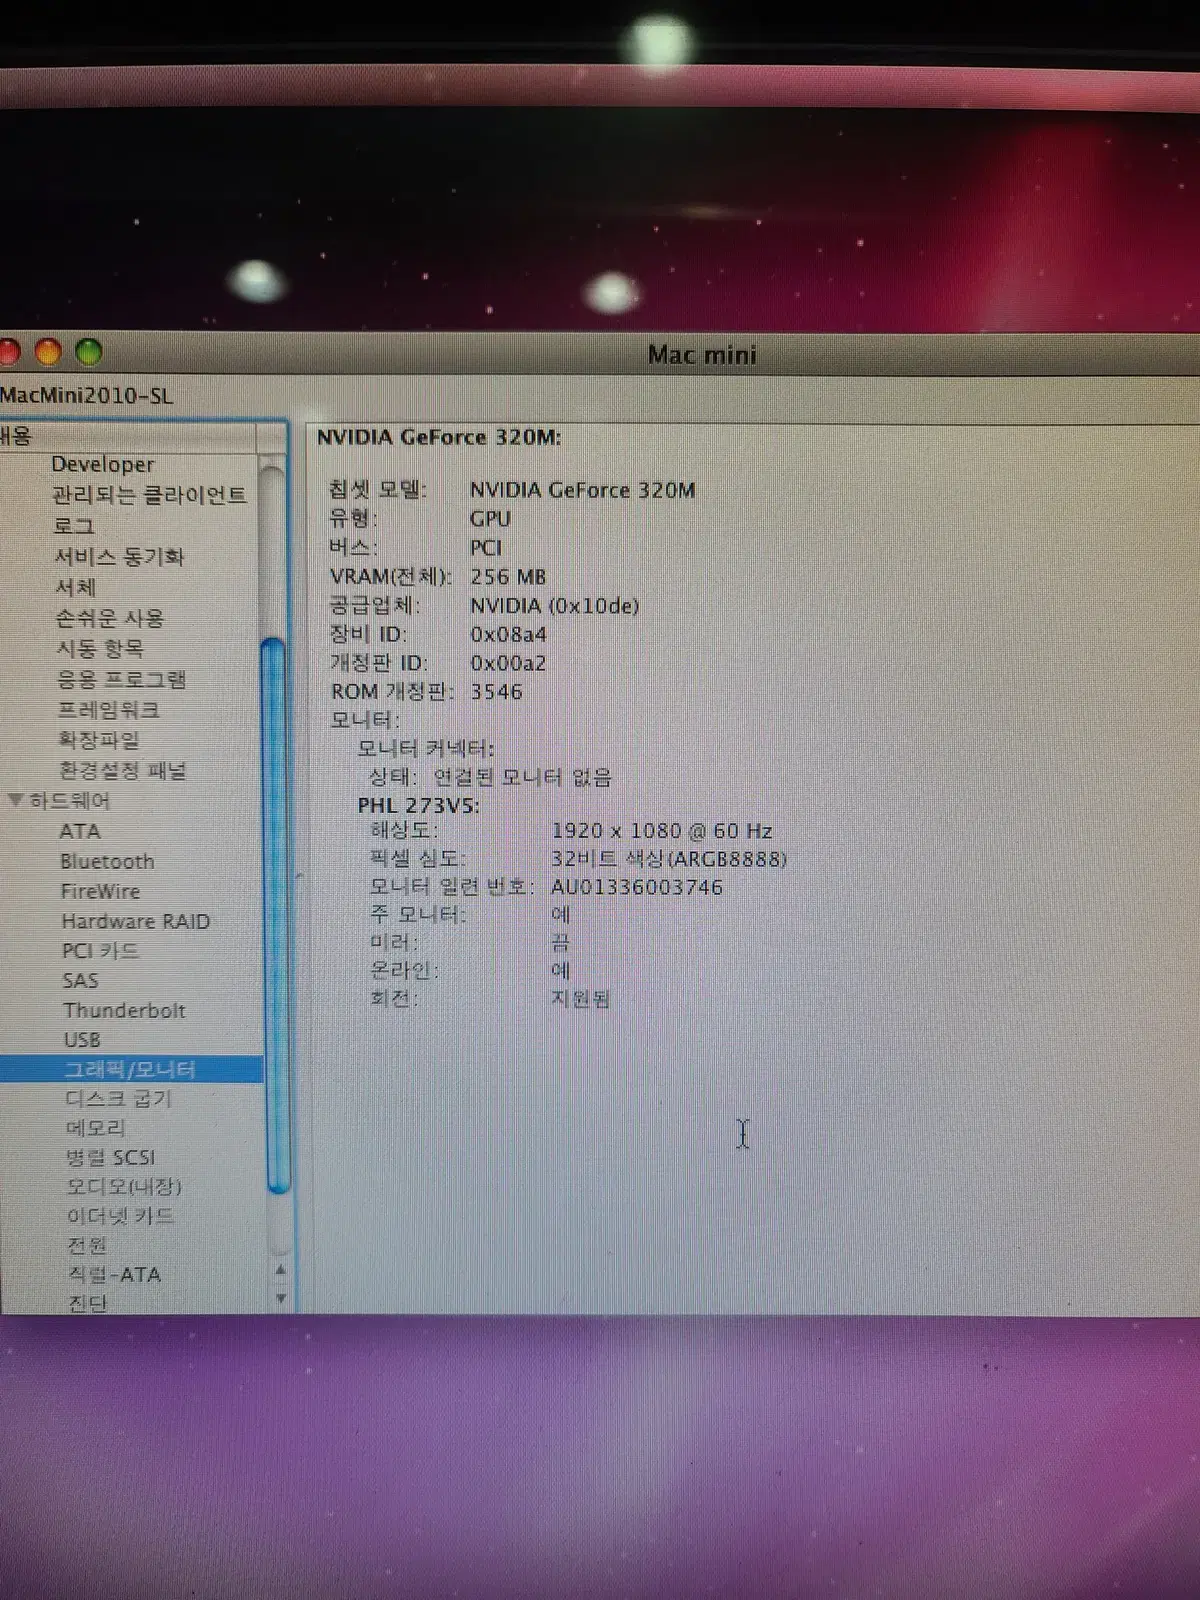Select 메모리 in the sidebar
This screenshot has width=1200, height=1600.
(96, 1128)
